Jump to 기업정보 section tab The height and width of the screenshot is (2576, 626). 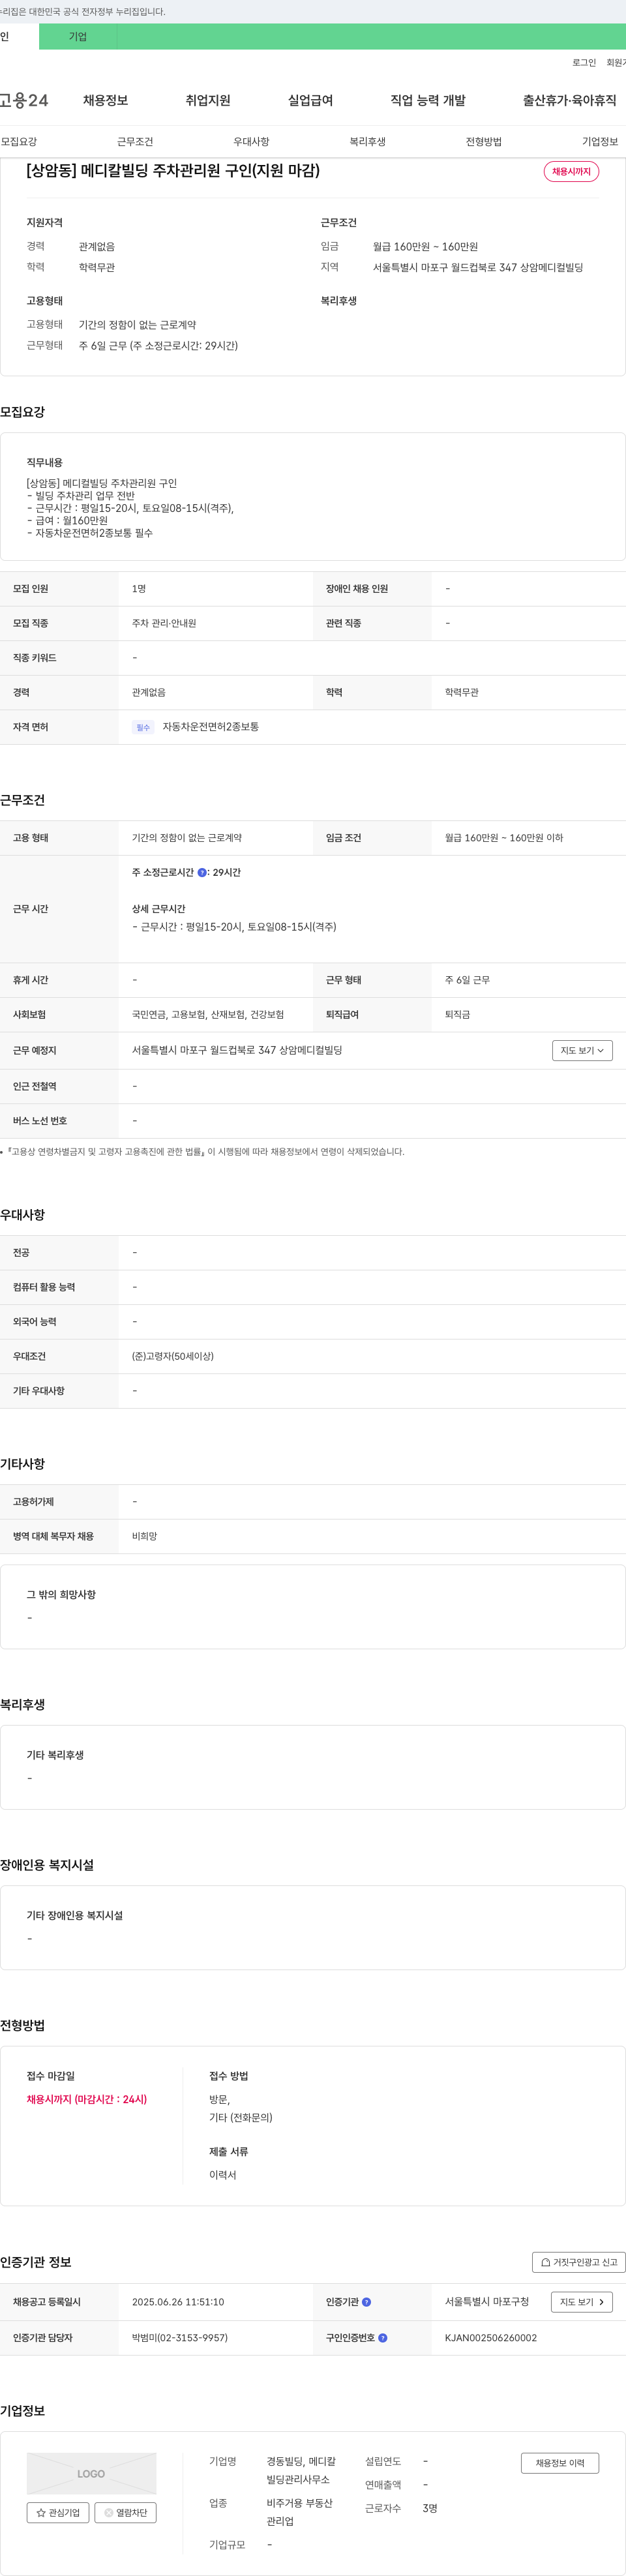(x=600, y=141)
